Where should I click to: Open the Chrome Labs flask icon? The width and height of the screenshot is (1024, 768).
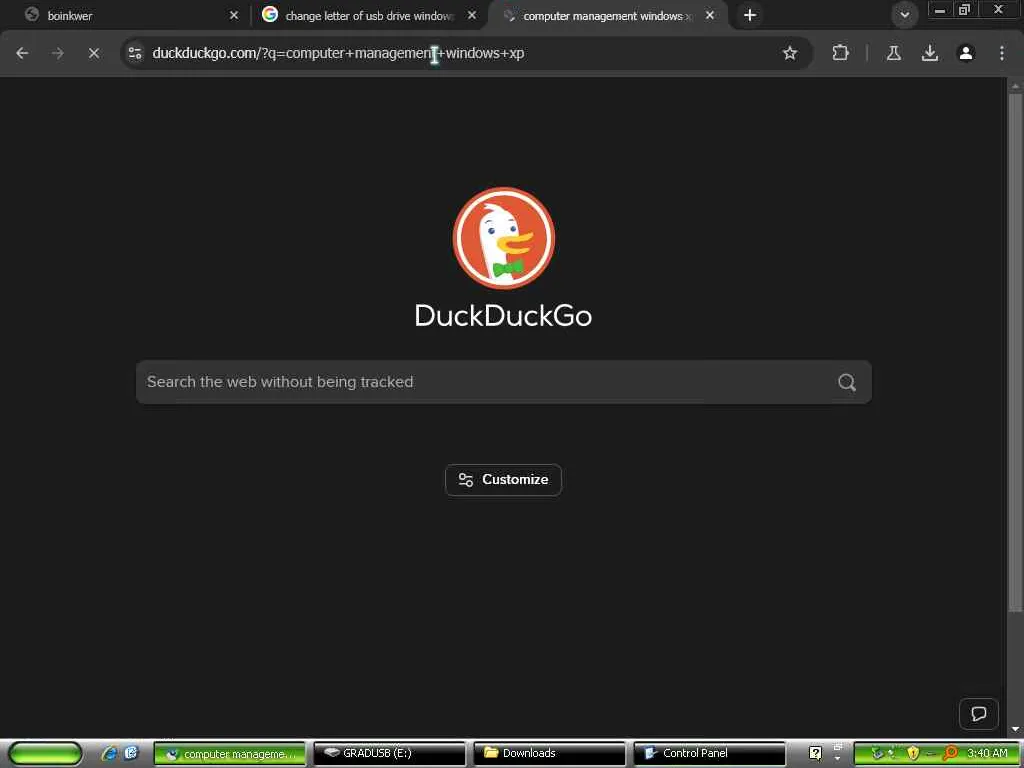click(x=894, y=53)
